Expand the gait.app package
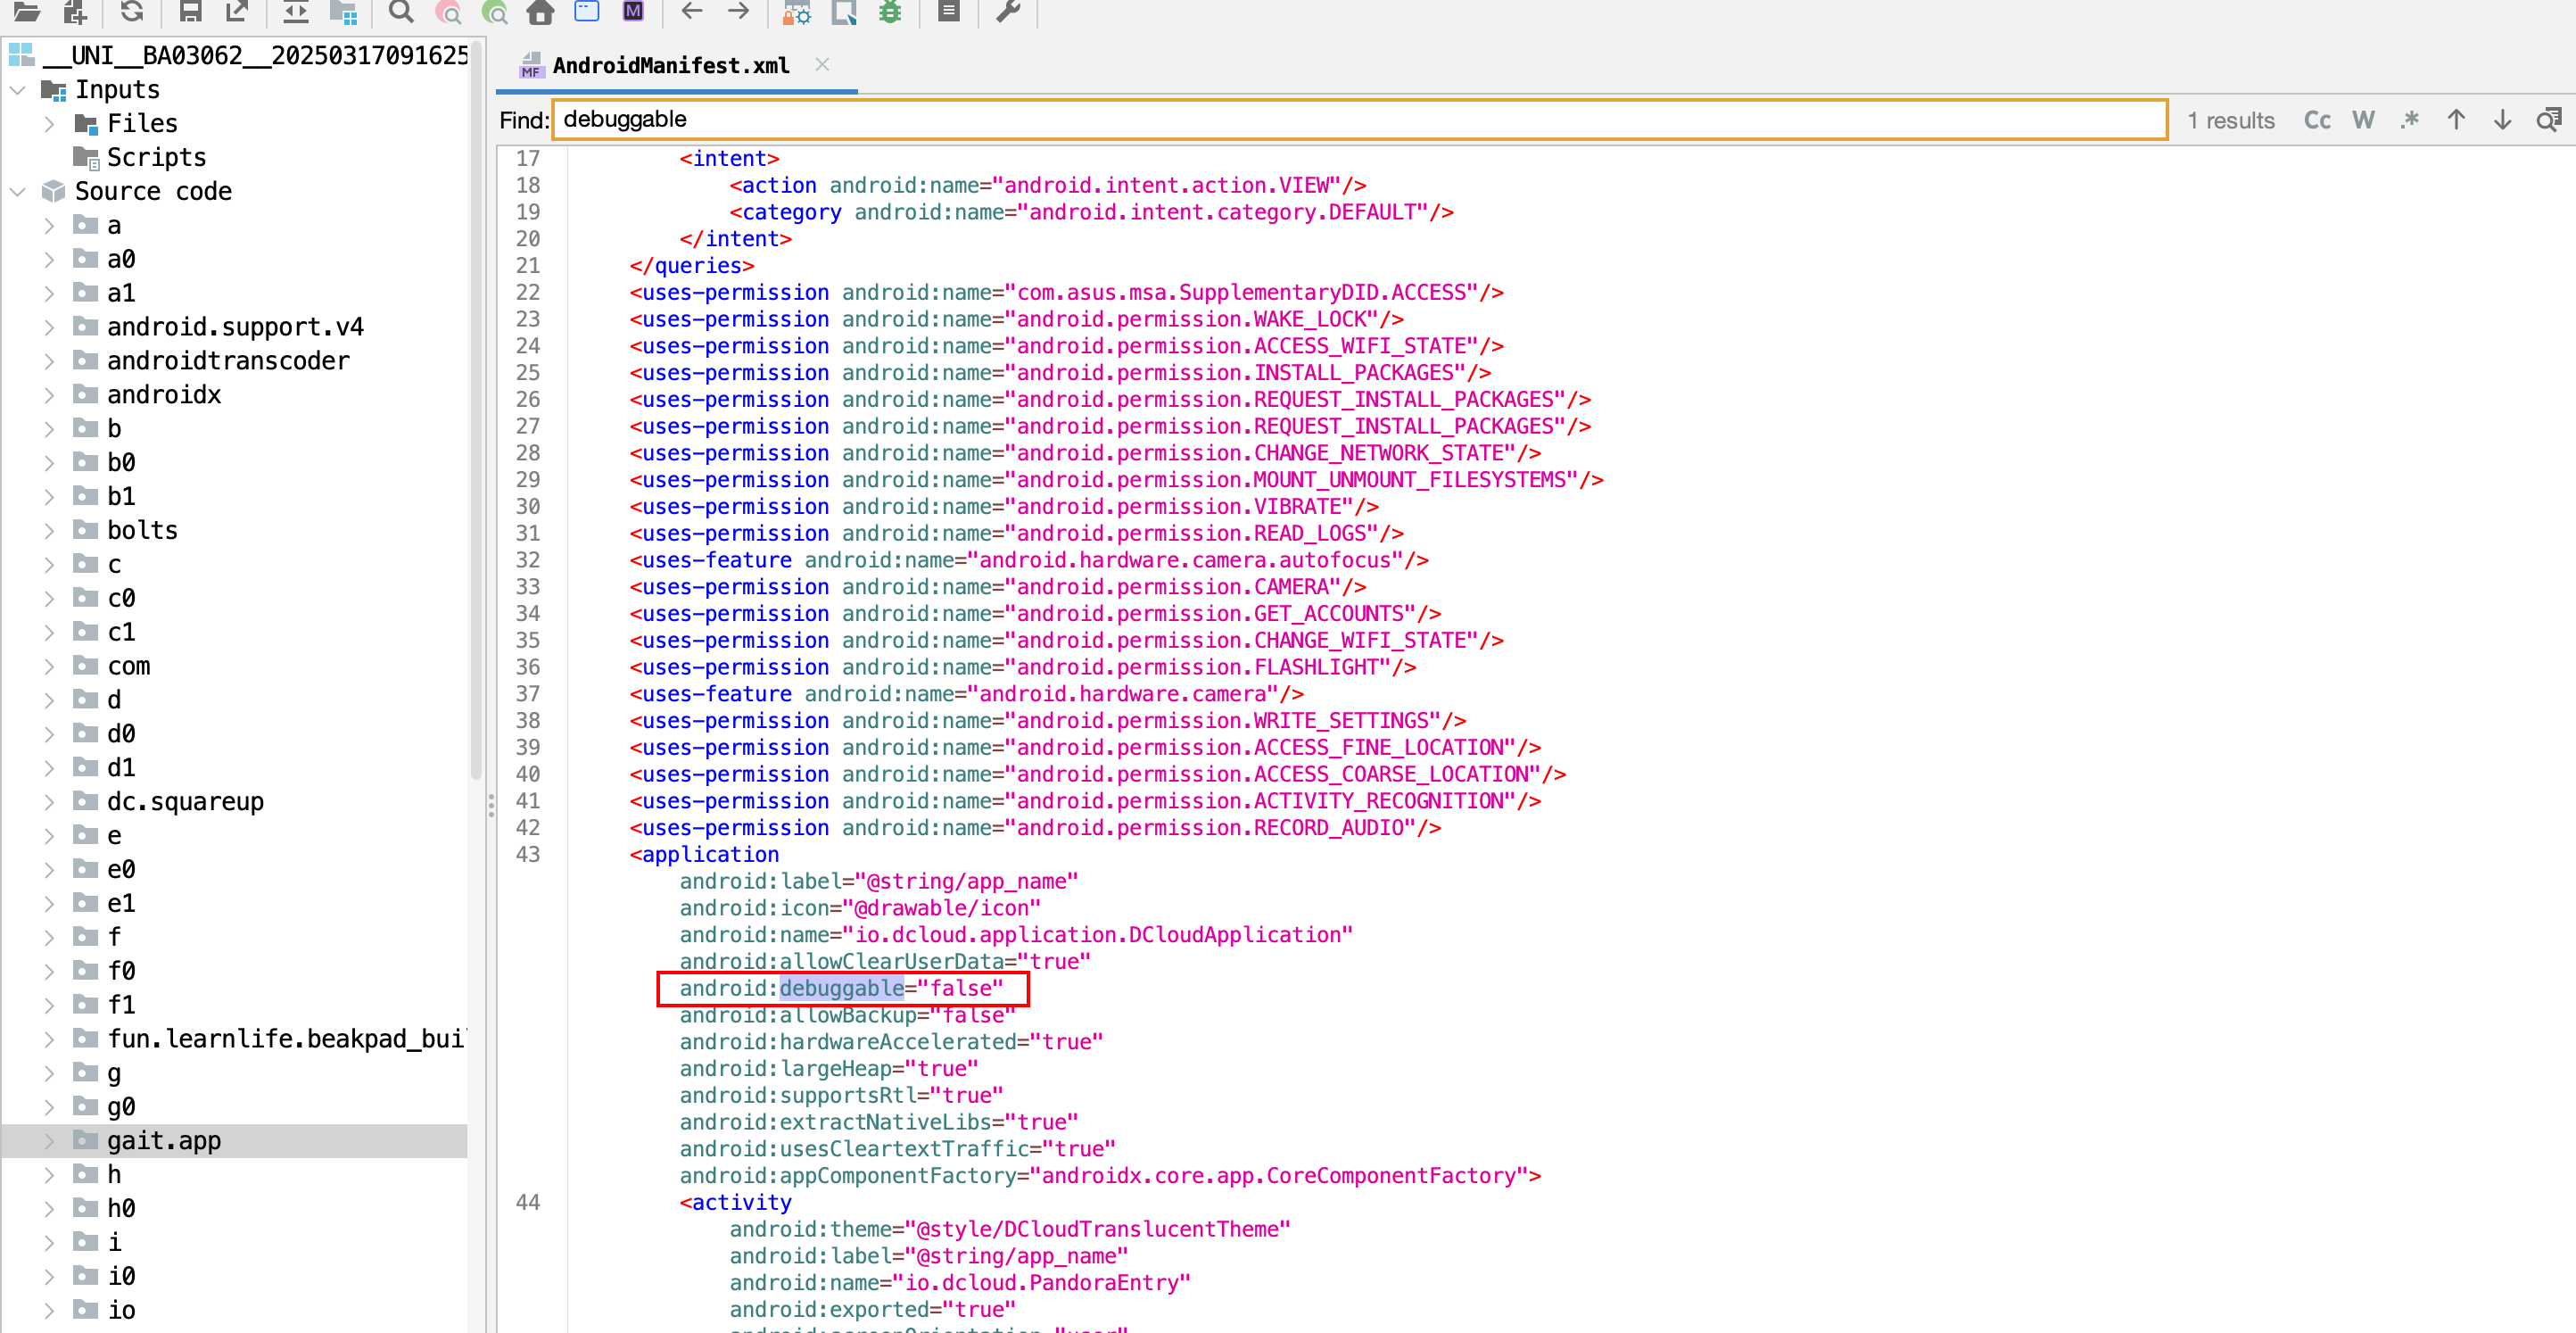The width and height of the screenshot is (2576, 1333). (49, 1140)
